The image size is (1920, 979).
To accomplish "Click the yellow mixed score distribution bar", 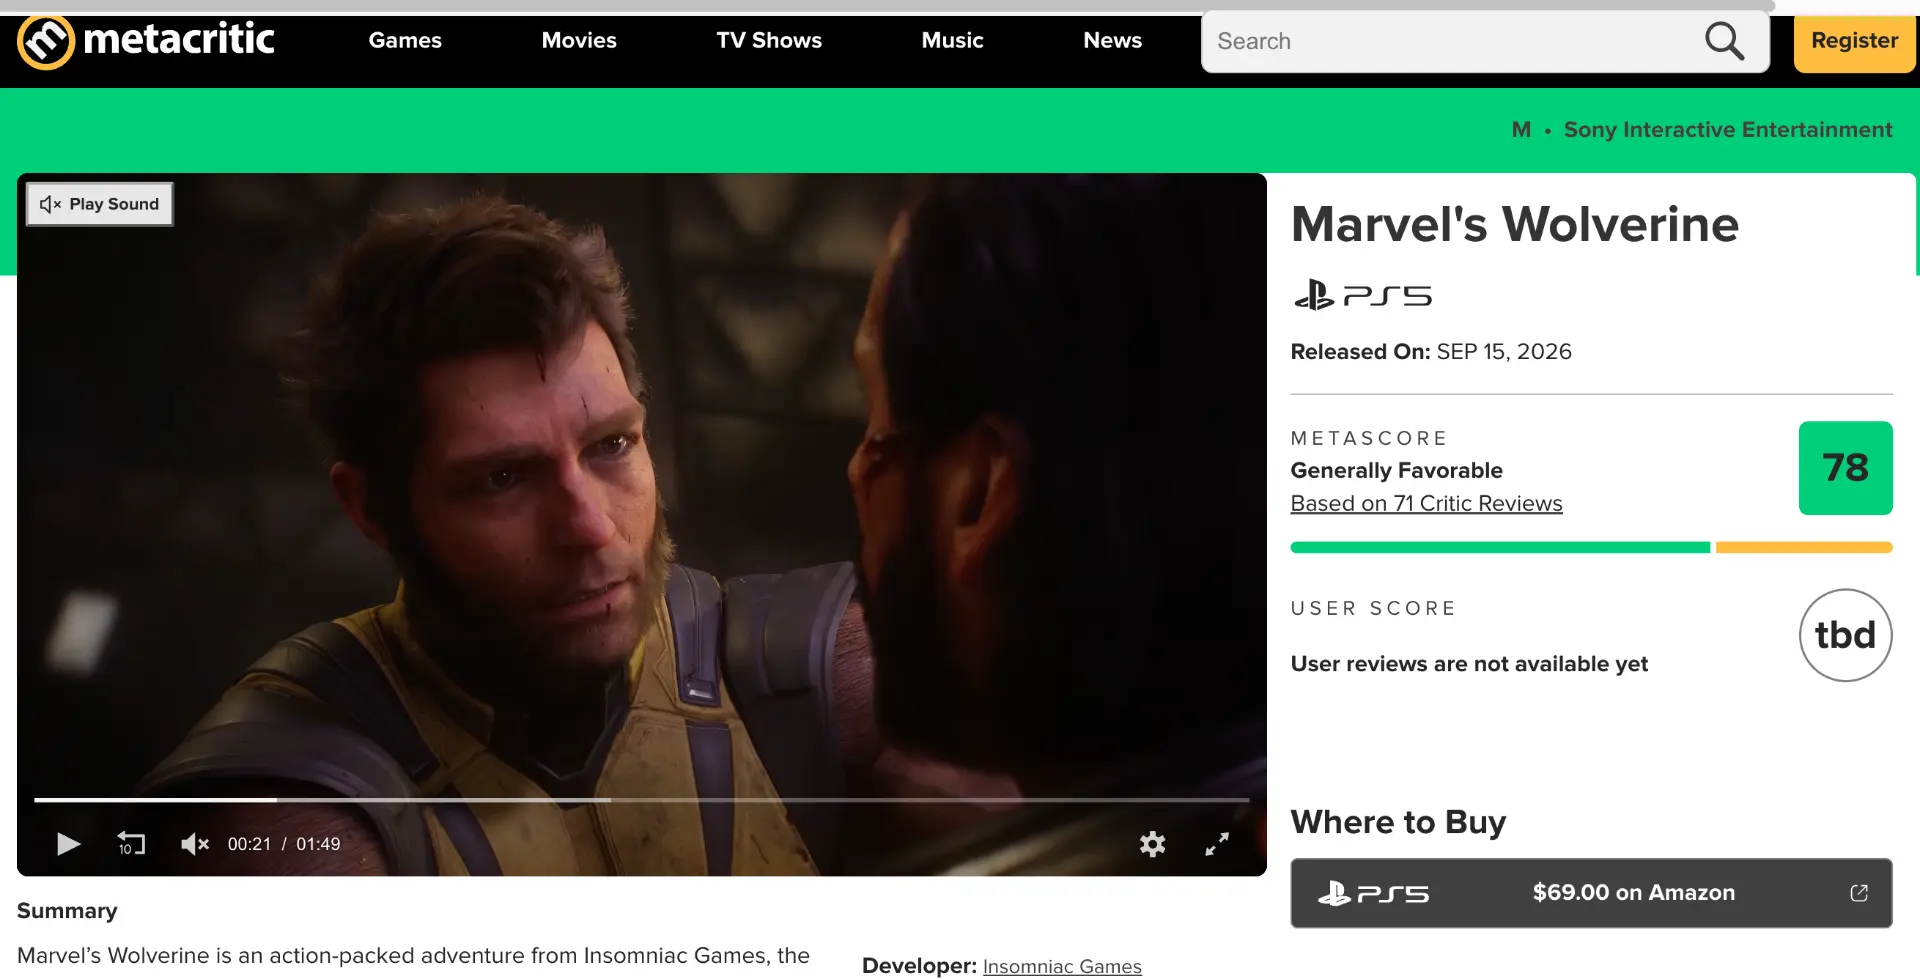I will point(1804,548).
